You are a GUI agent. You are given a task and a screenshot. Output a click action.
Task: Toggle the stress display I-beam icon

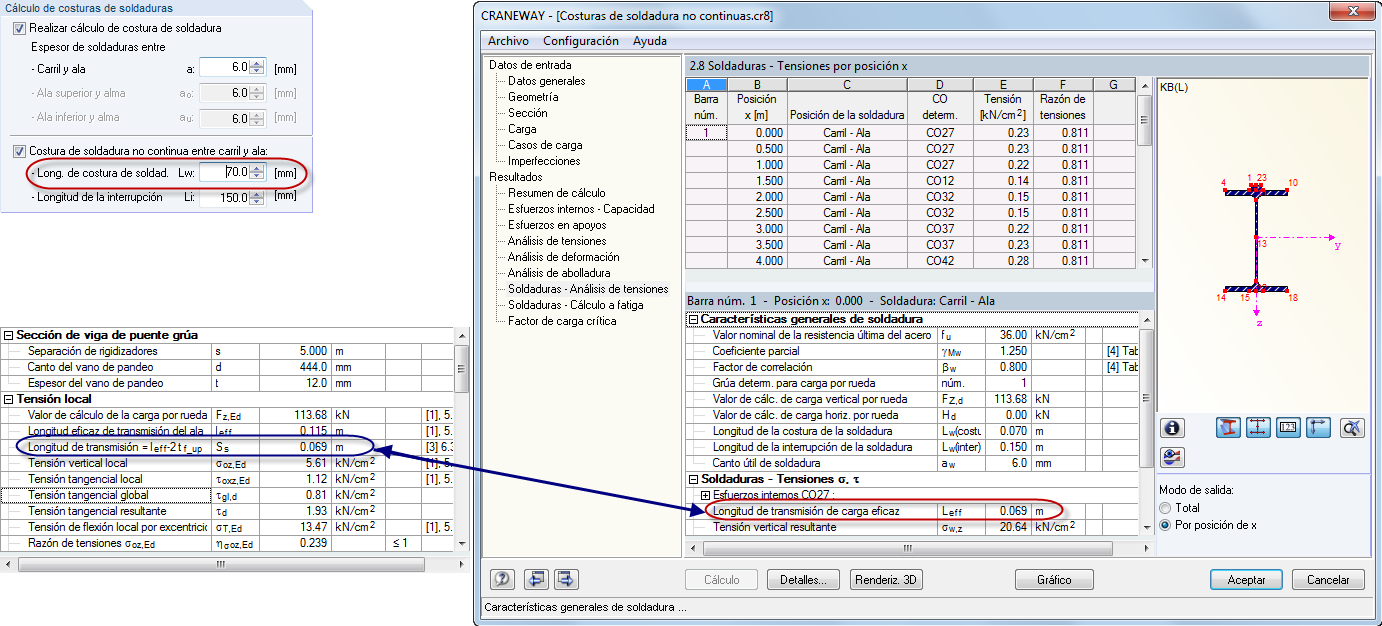click(1228, 427)
